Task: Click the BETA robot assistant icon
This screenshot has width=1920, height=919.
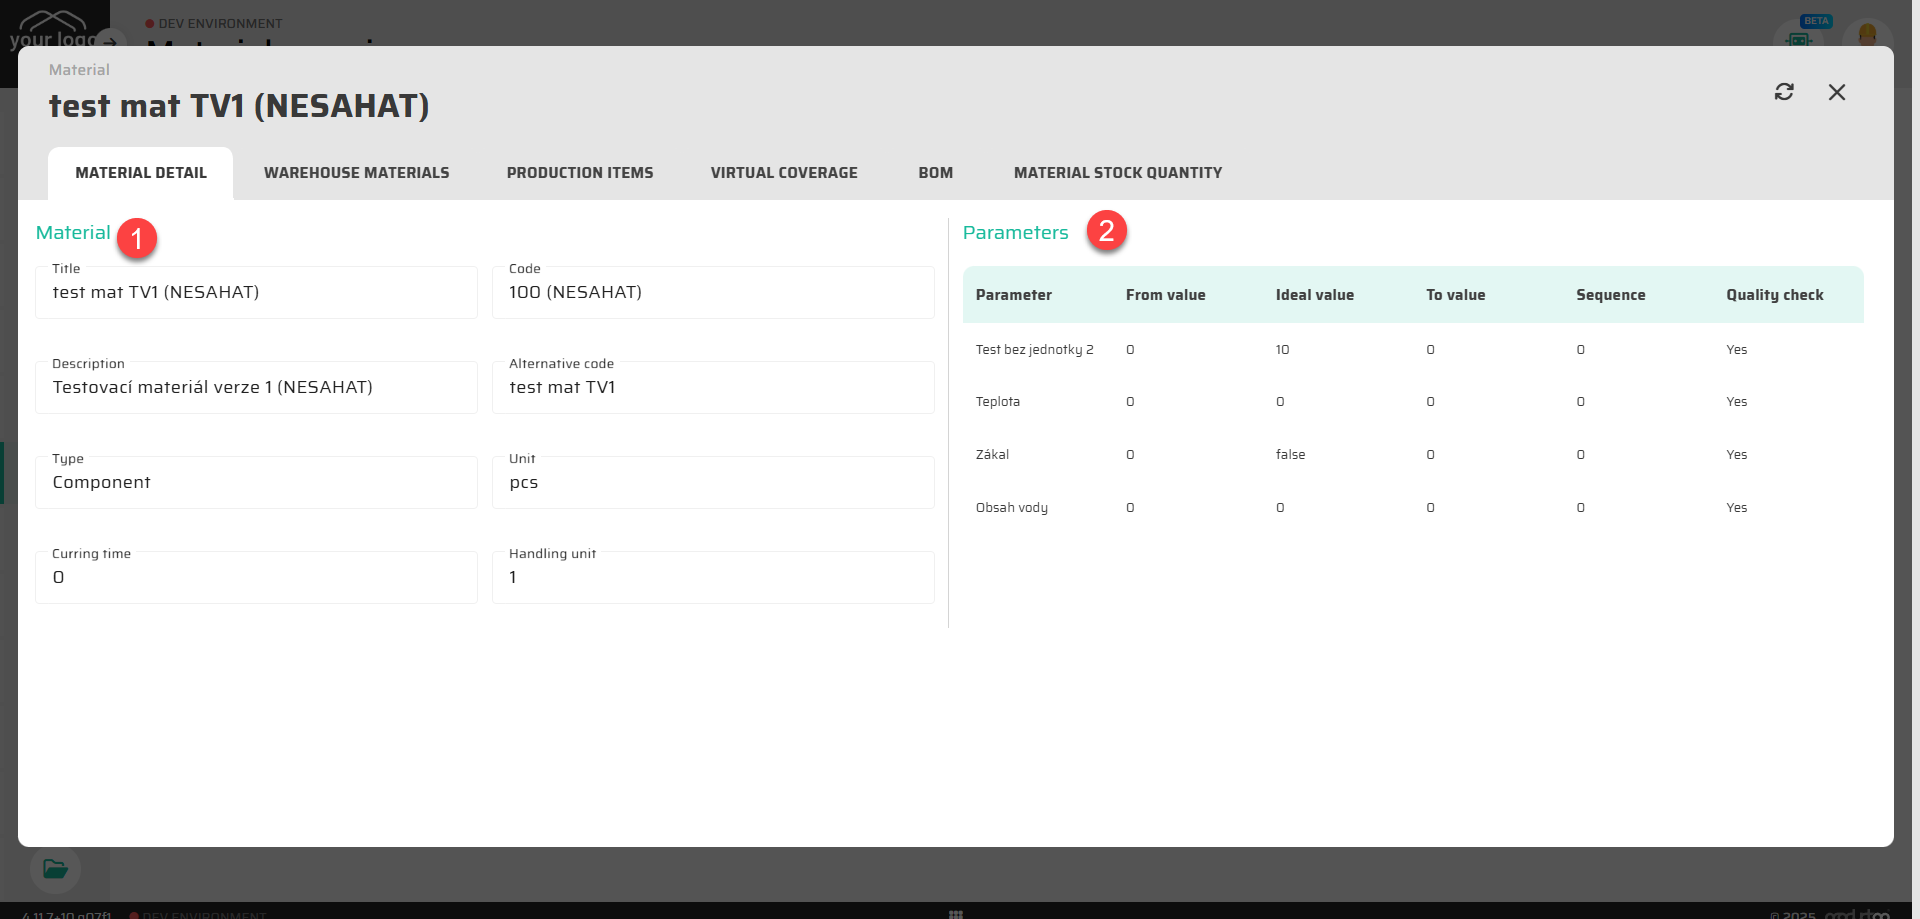Action: point(1799,38)
